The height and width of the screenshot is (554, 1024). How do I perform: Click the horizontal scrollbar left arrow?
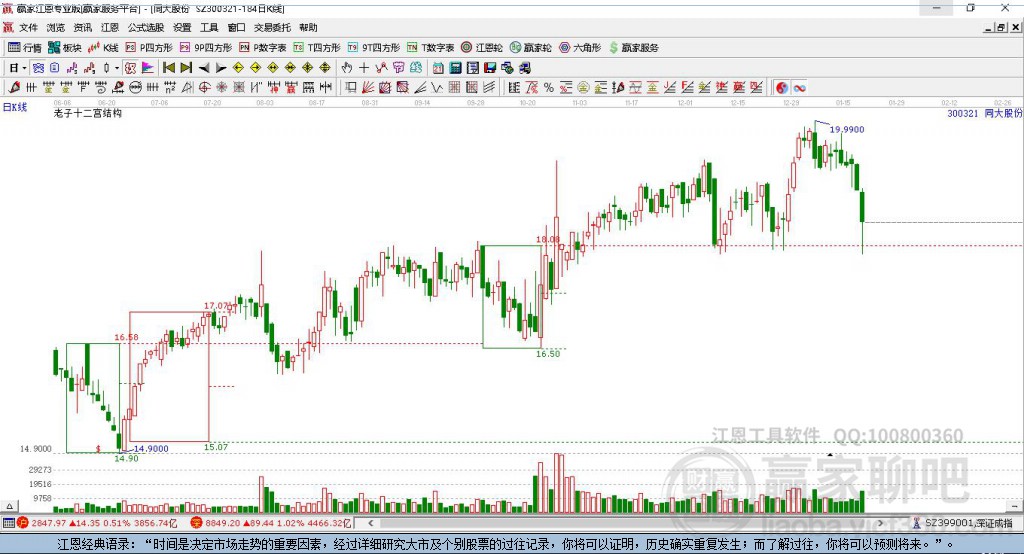[x=370, y=523]
